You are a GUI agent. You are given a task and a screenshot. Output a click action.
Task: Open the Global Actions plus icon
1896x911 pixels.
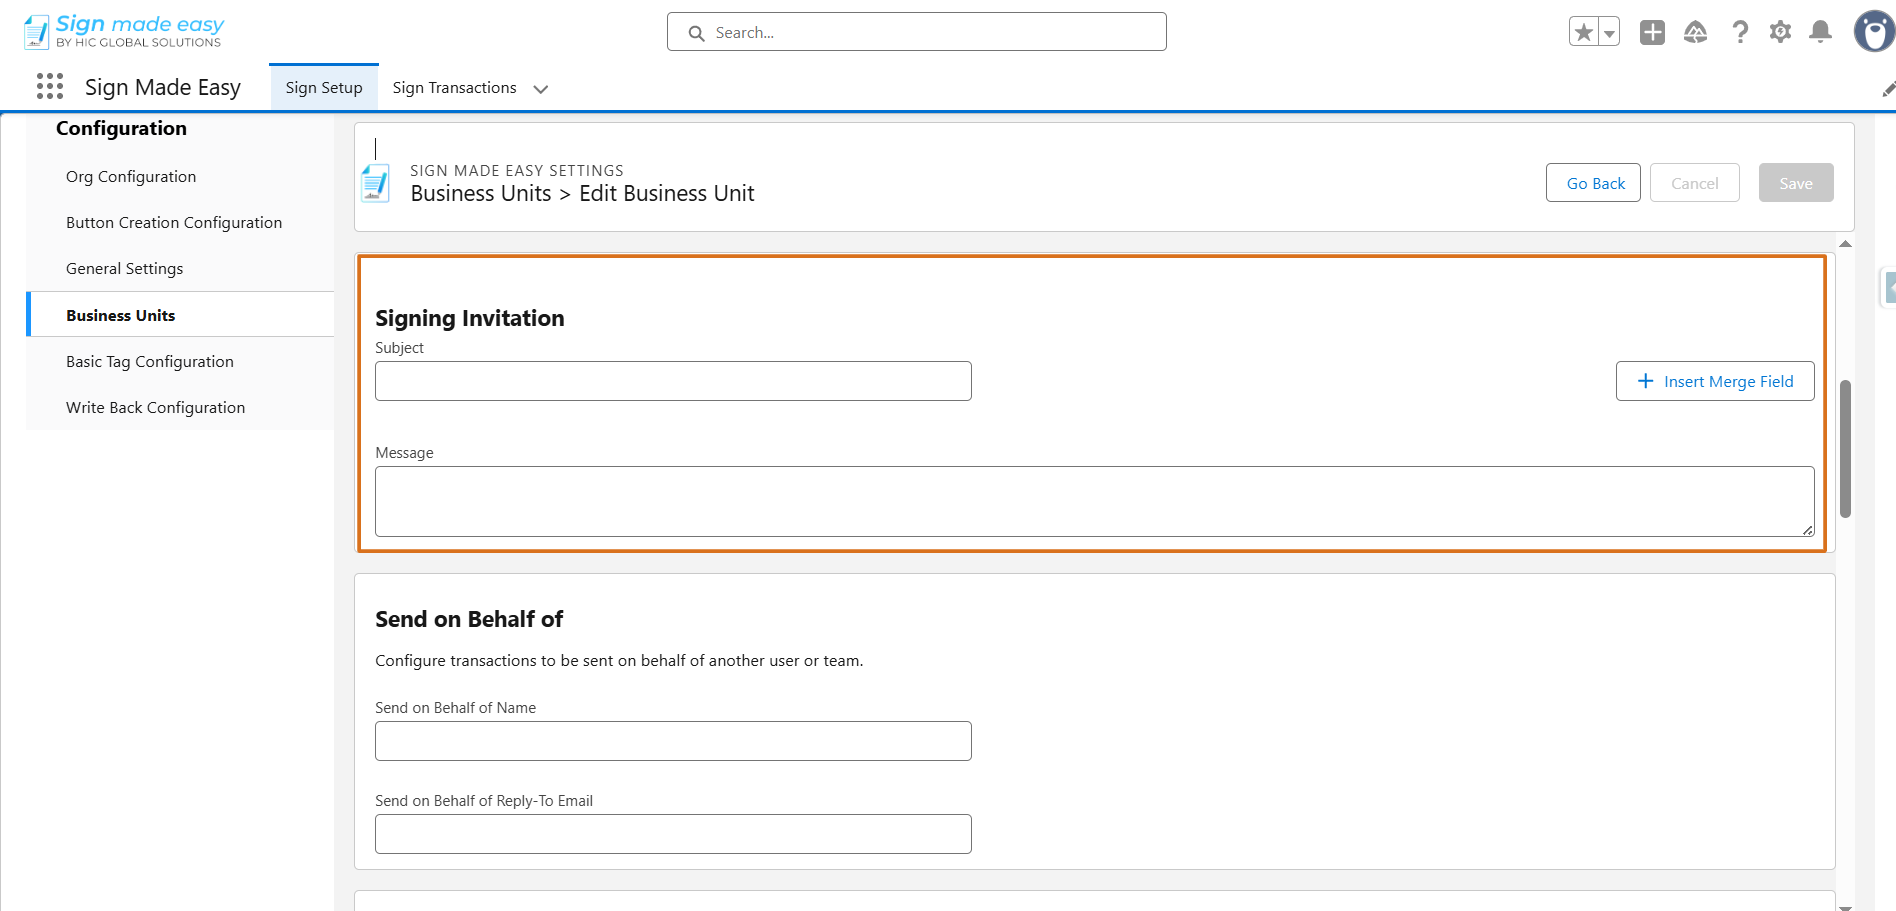point(1652,33)
